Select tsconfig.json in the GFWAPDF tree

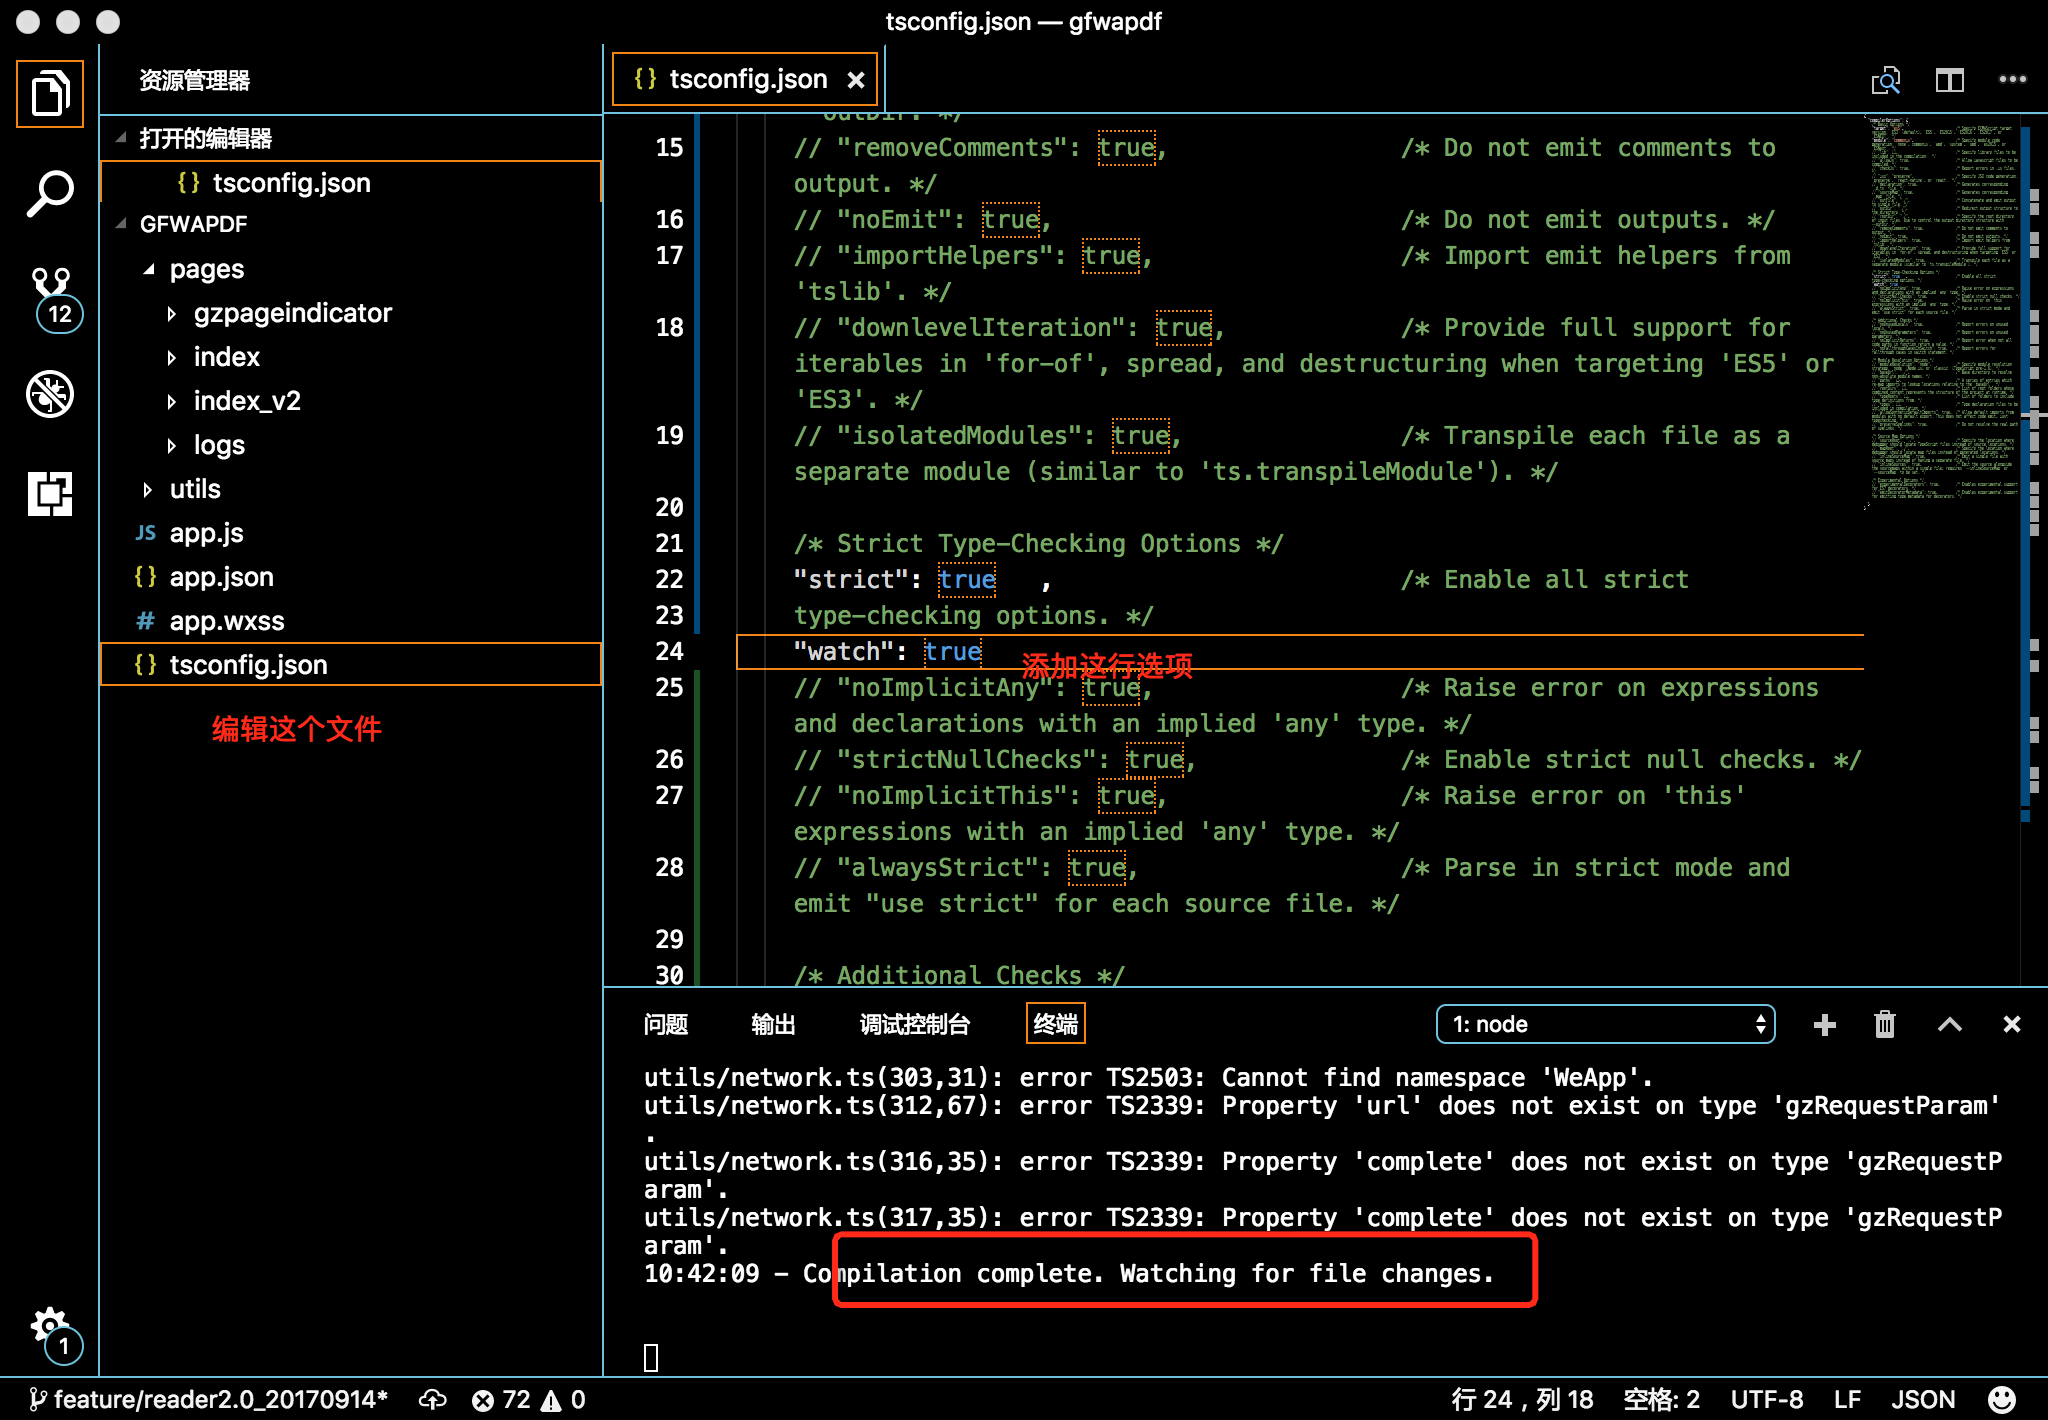pyautogui.click(x=351, y=665)
